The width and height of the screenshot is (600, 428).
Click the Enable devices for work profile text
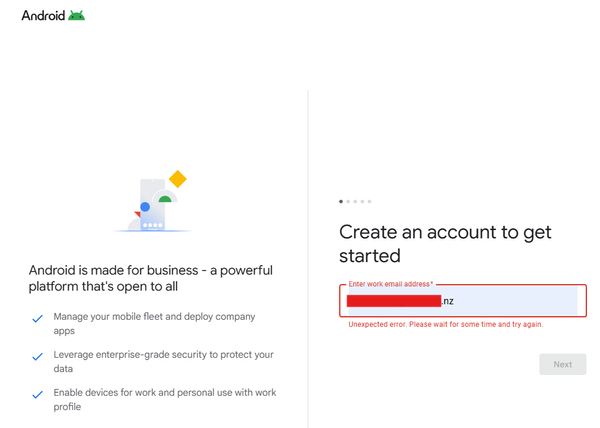pyautogui.click(x=165, y=399)
